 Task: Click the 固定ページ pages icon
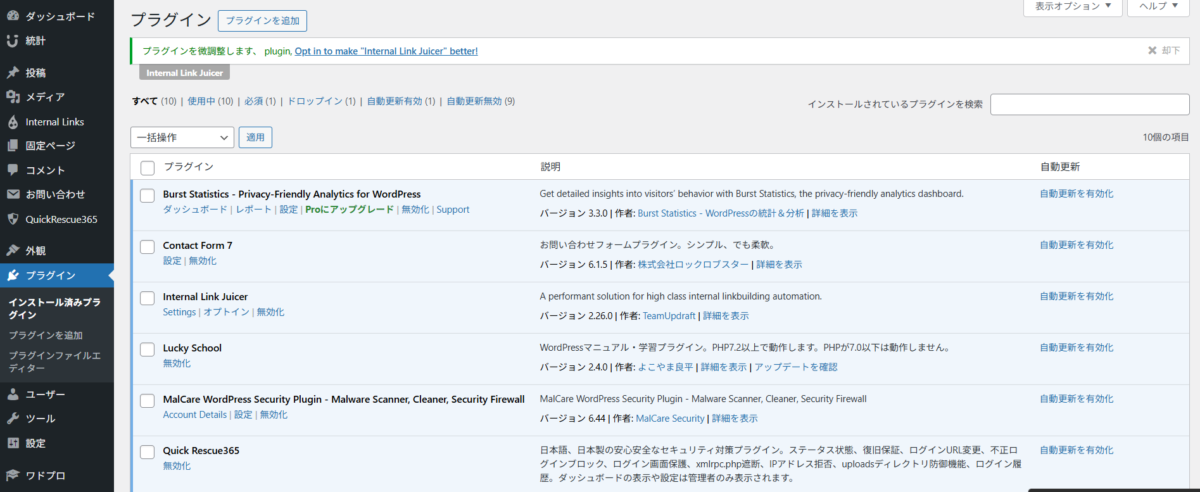[x=12, y=146]
